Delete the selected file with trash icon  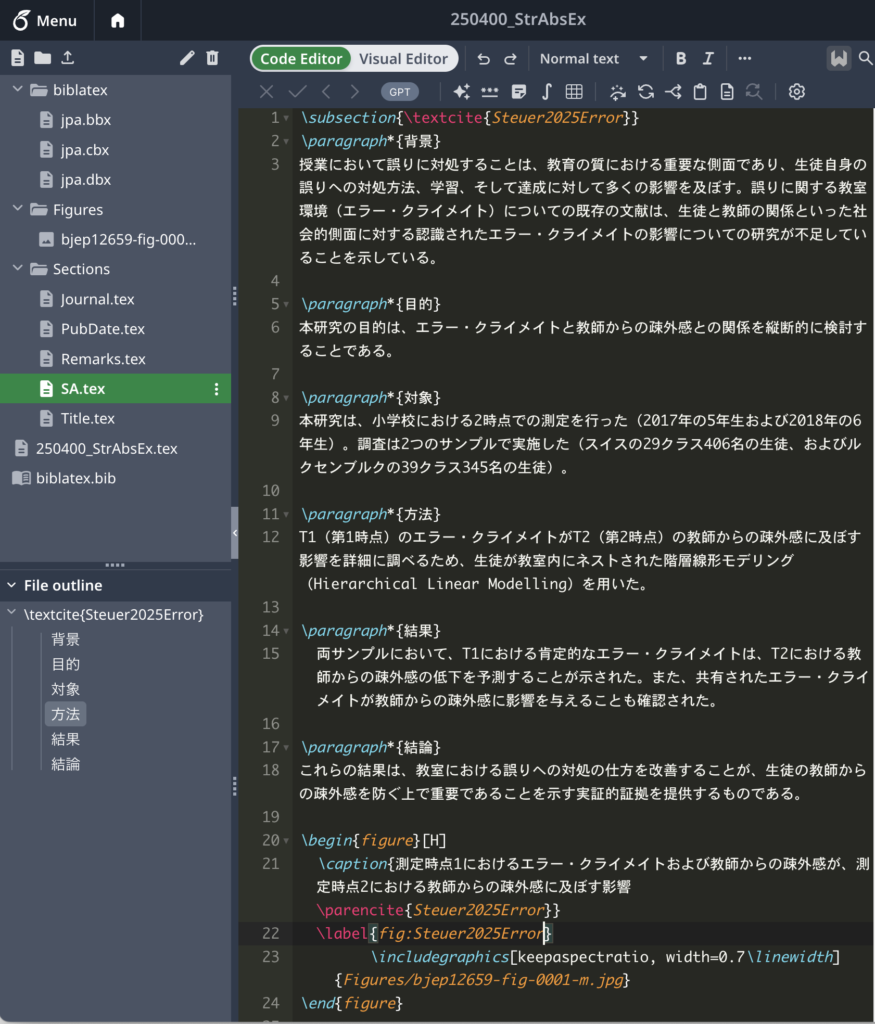(212, 58)
